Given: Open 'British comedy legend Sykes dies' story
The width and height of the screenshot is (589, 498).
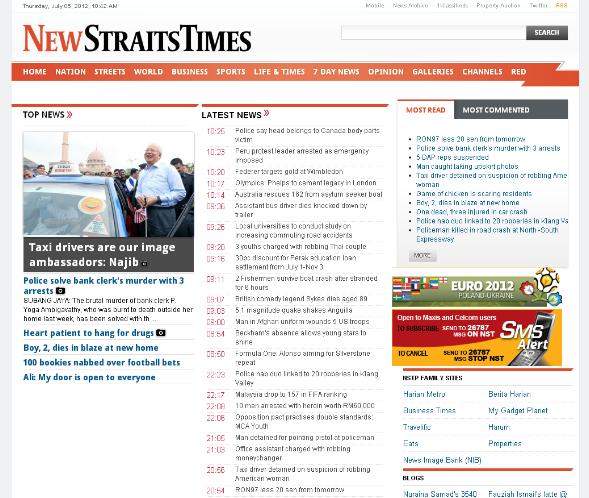Looking at the screenshot, I should point(301,299).
